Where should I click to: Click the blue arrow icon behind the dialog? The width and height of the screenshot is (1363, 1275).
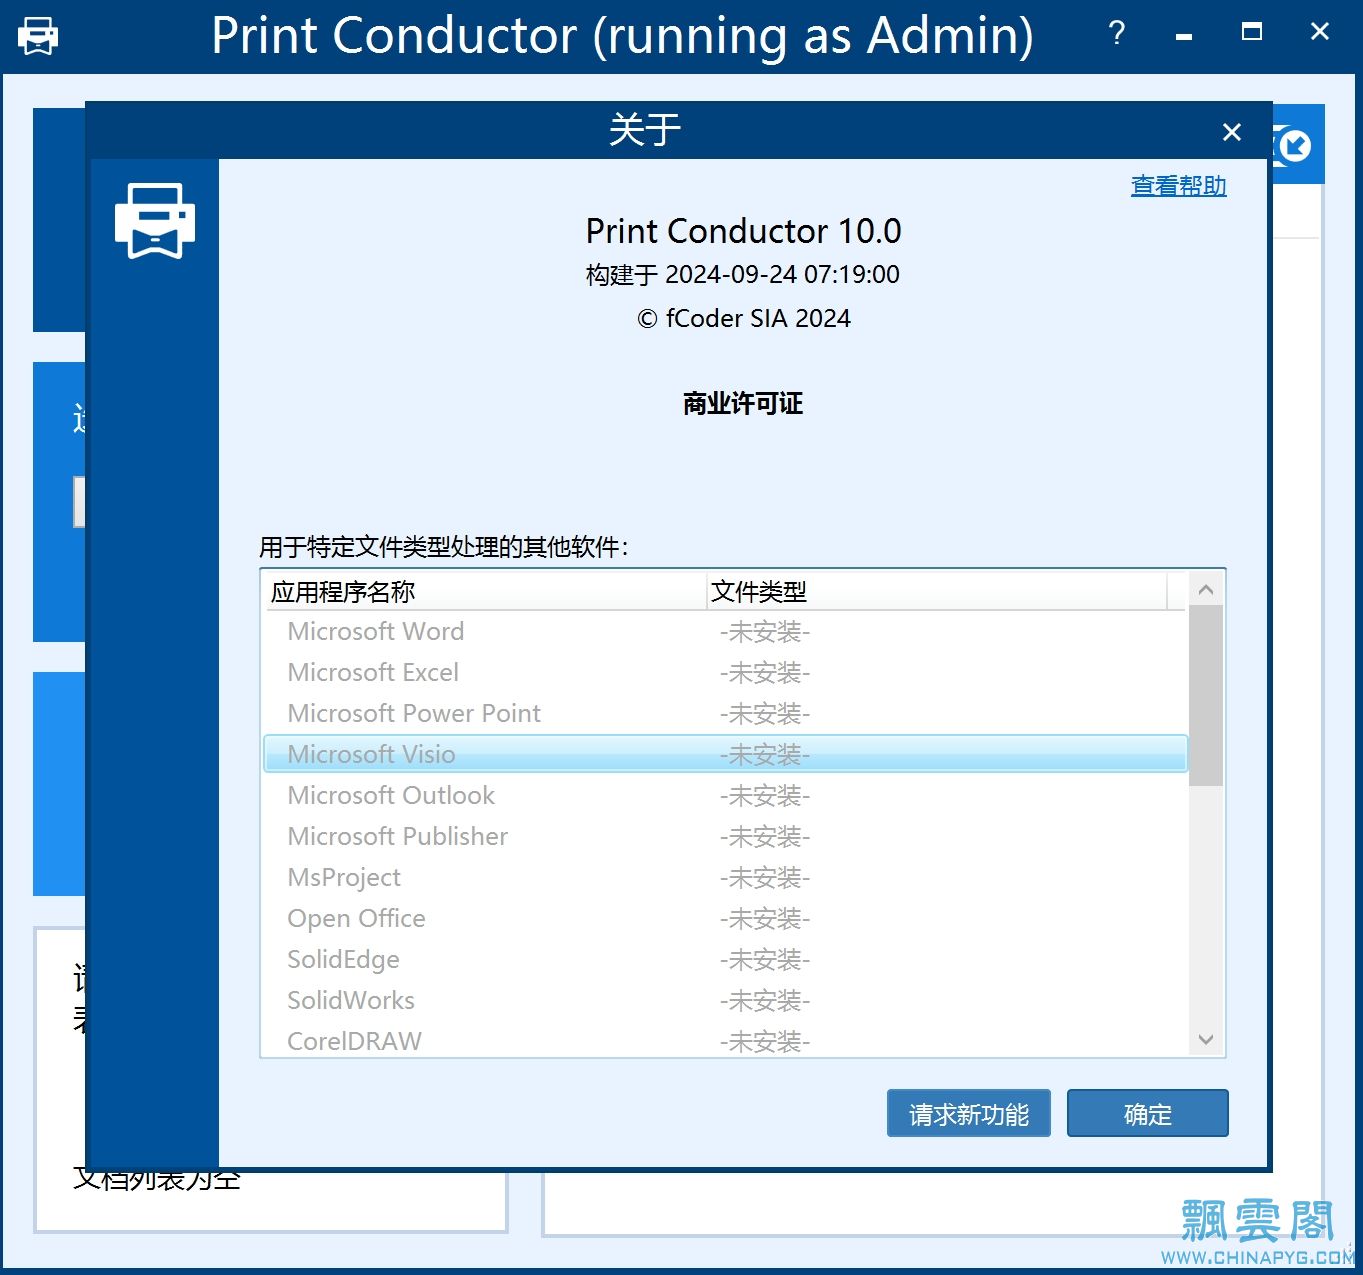coord(1294,146)
